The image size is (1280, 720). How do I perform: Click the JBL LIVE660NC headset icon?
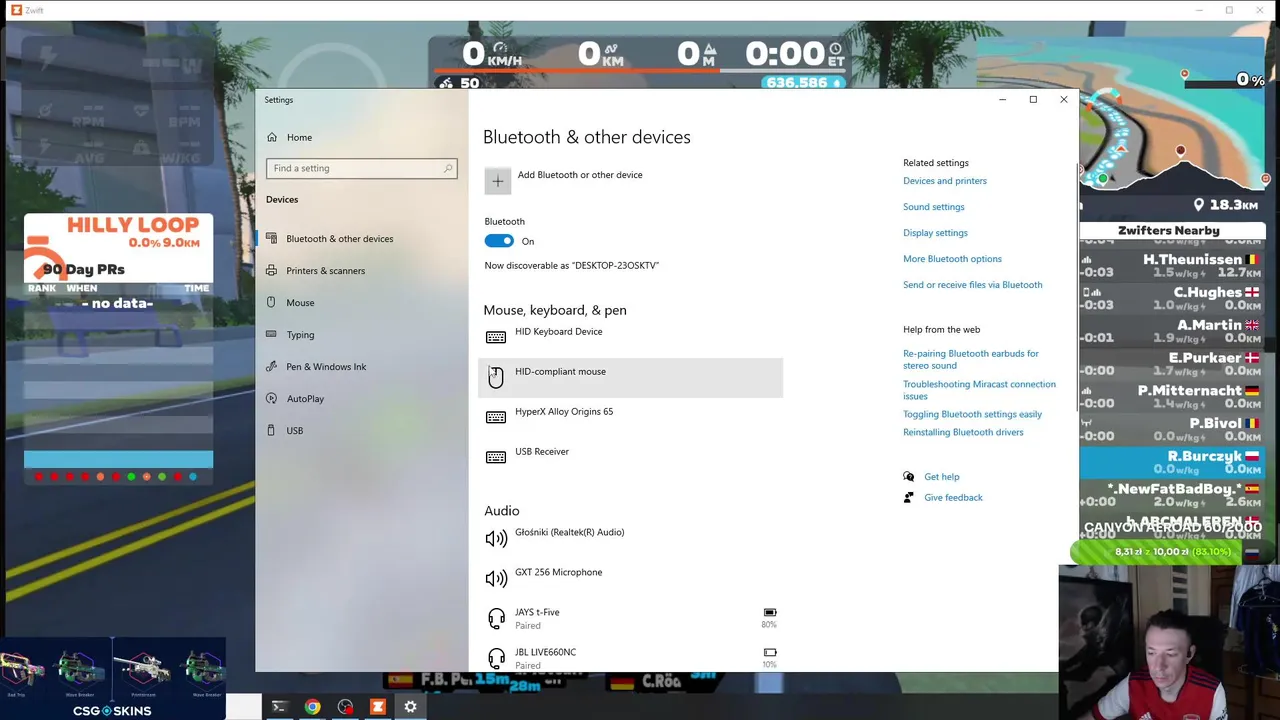[x=496, y=659]
